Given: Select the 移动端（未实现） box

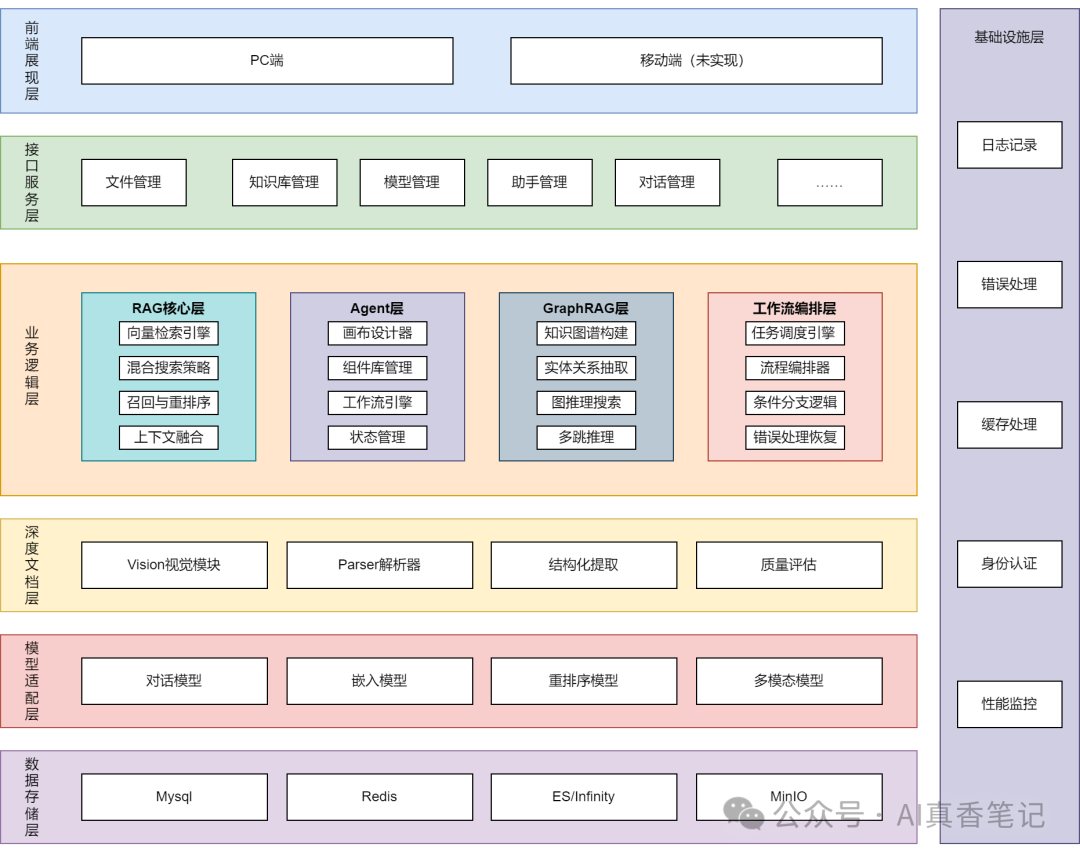Looking at the screenshot, I should click(x=696, y=61).
